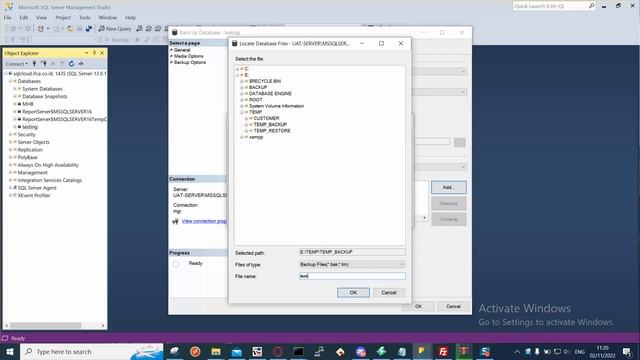The image size is (640, 360).
Task: Select the TEMP_BACKUP folder
Action: [x=270, y=124]
